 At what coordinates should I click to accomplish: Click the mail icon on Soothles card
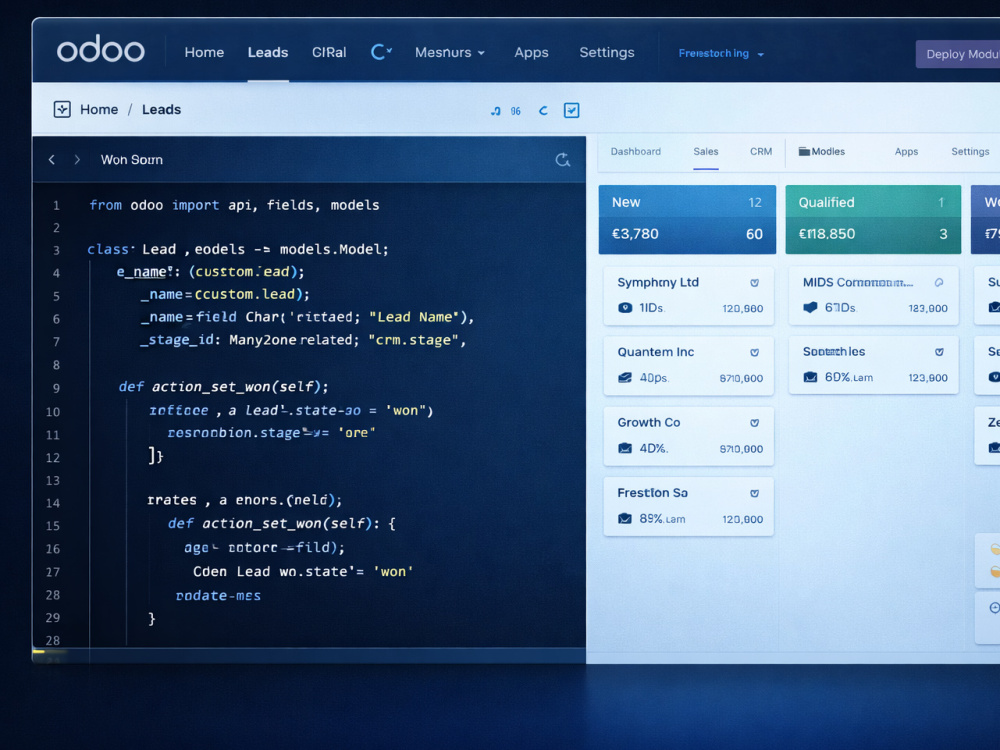coord(810,377)
